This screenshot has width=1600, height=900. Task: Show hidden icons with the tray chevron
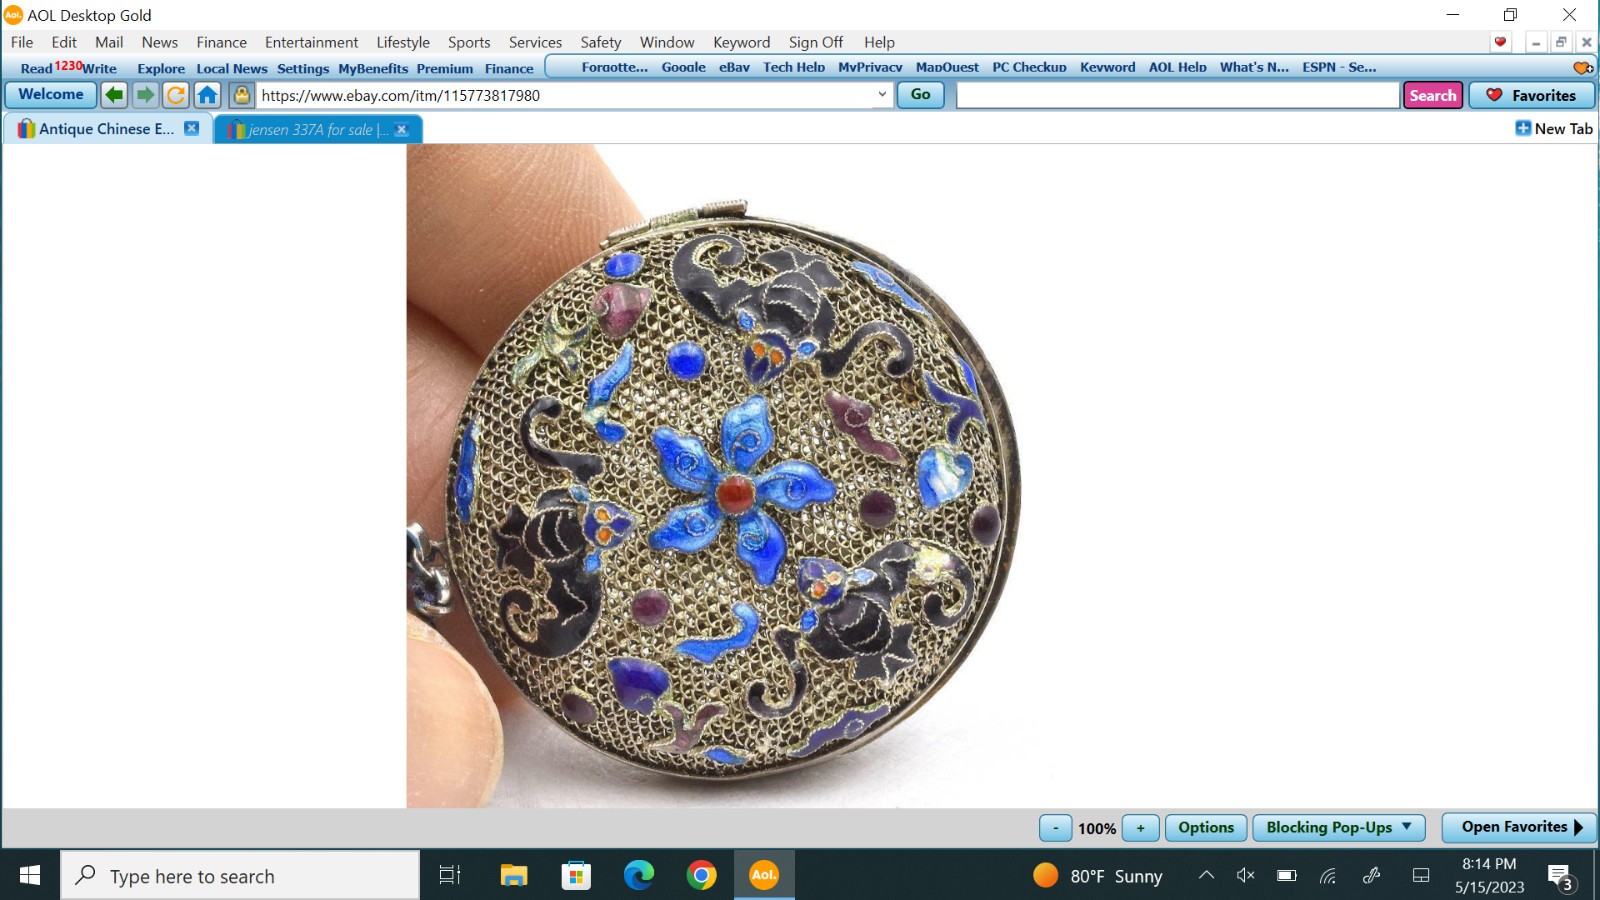[x=1205, y=875]
